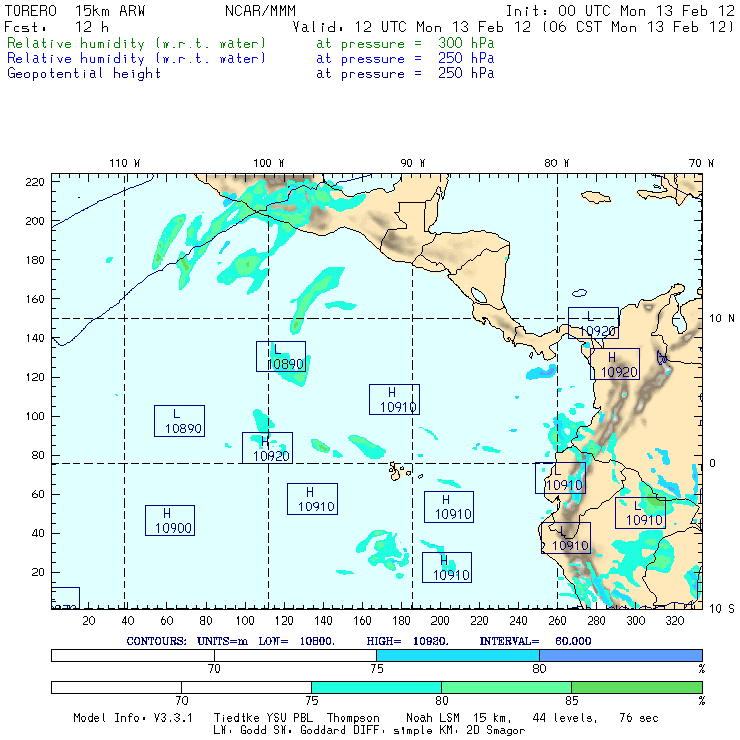
Task: Pick the dark green 85% swatch in lower colorbar
Action: click(636, 688)
